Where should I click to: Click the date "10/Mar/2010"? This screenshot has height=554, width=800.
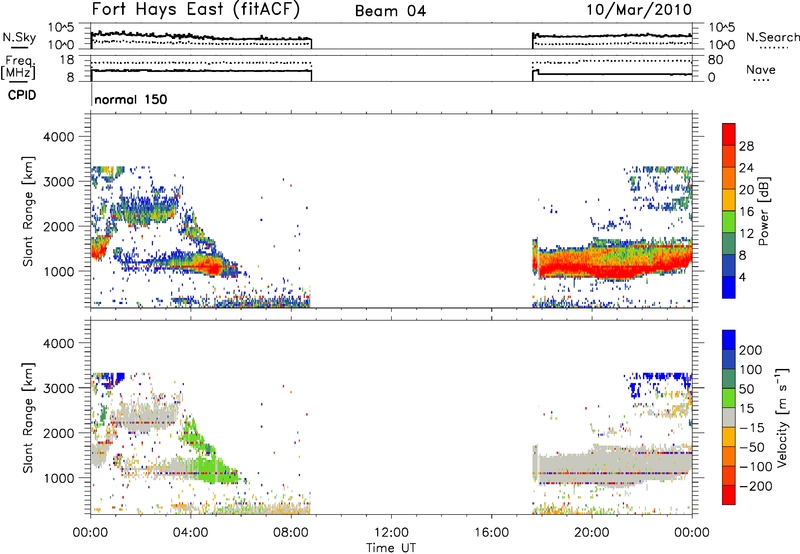639,10
